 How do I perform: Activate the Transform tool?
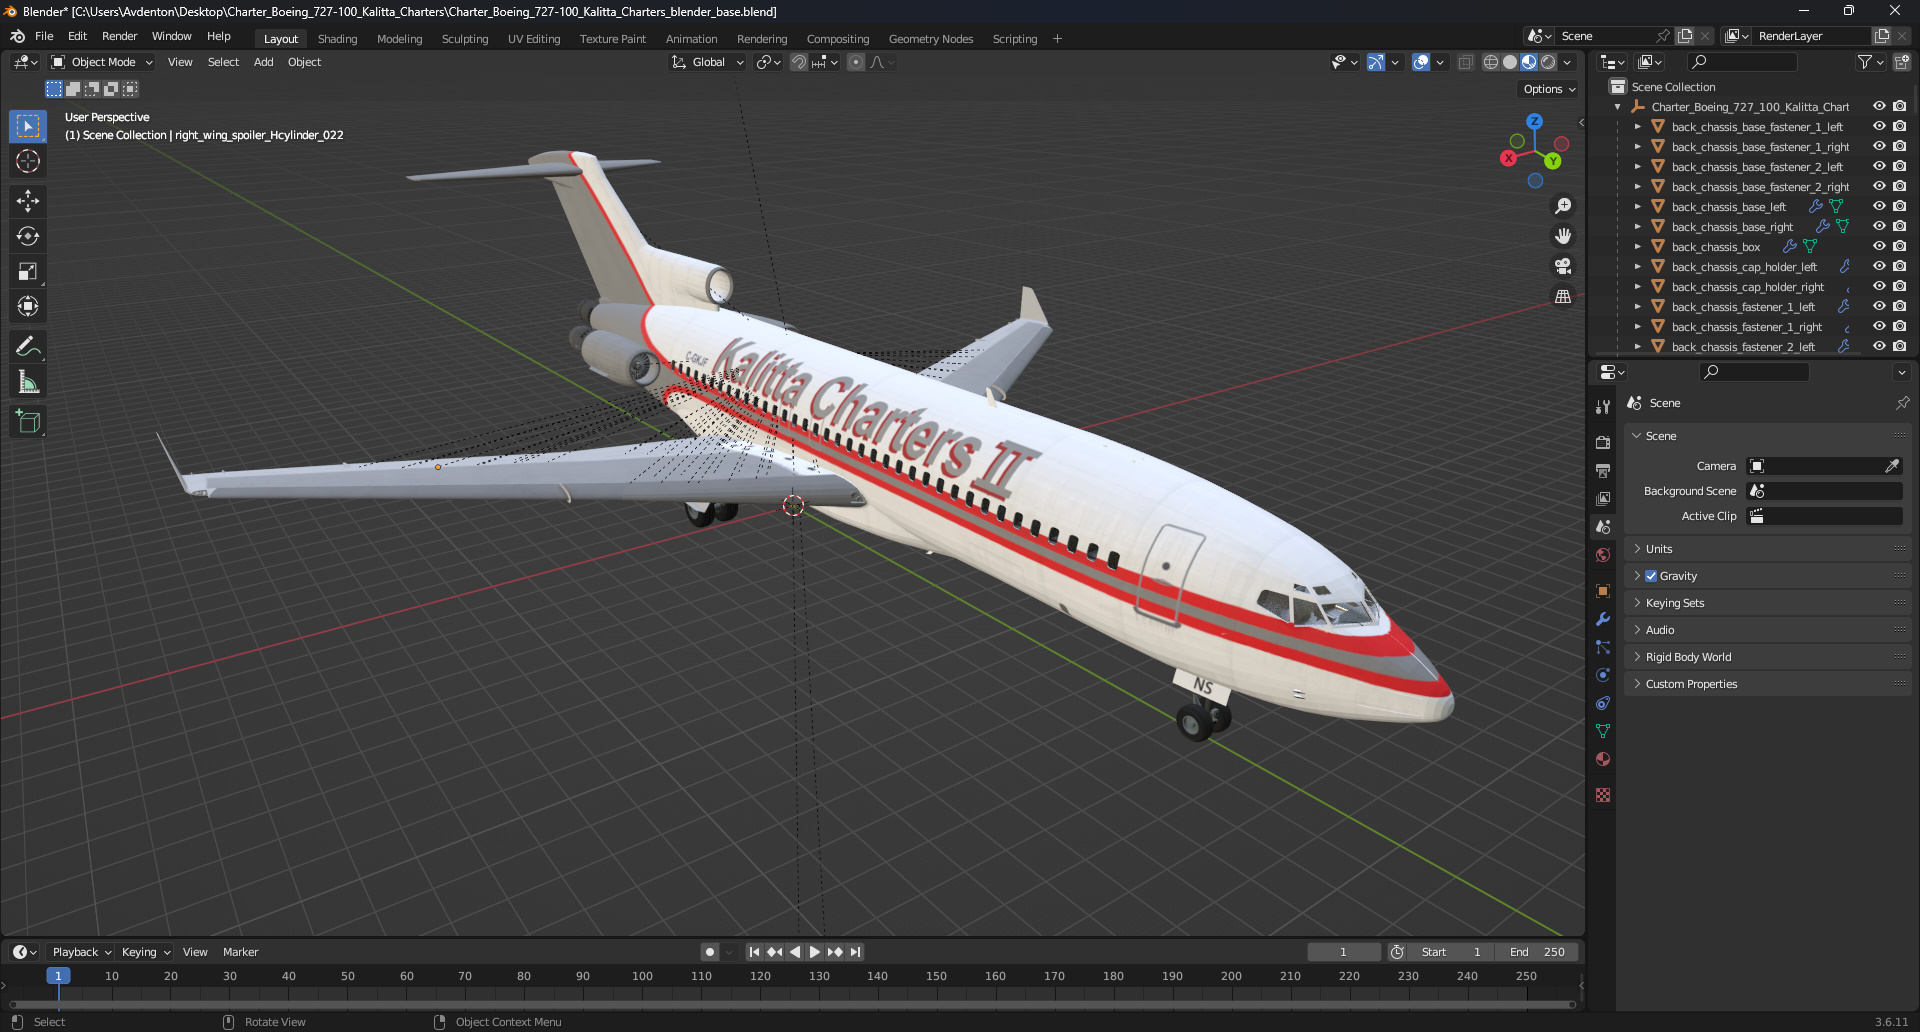click(x=28, y=306)
